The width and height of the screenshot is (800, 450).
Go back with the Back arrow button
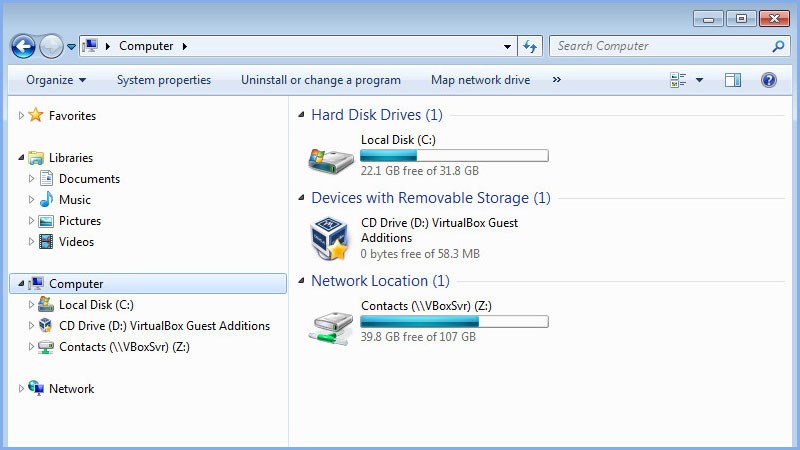click(23, 46)
